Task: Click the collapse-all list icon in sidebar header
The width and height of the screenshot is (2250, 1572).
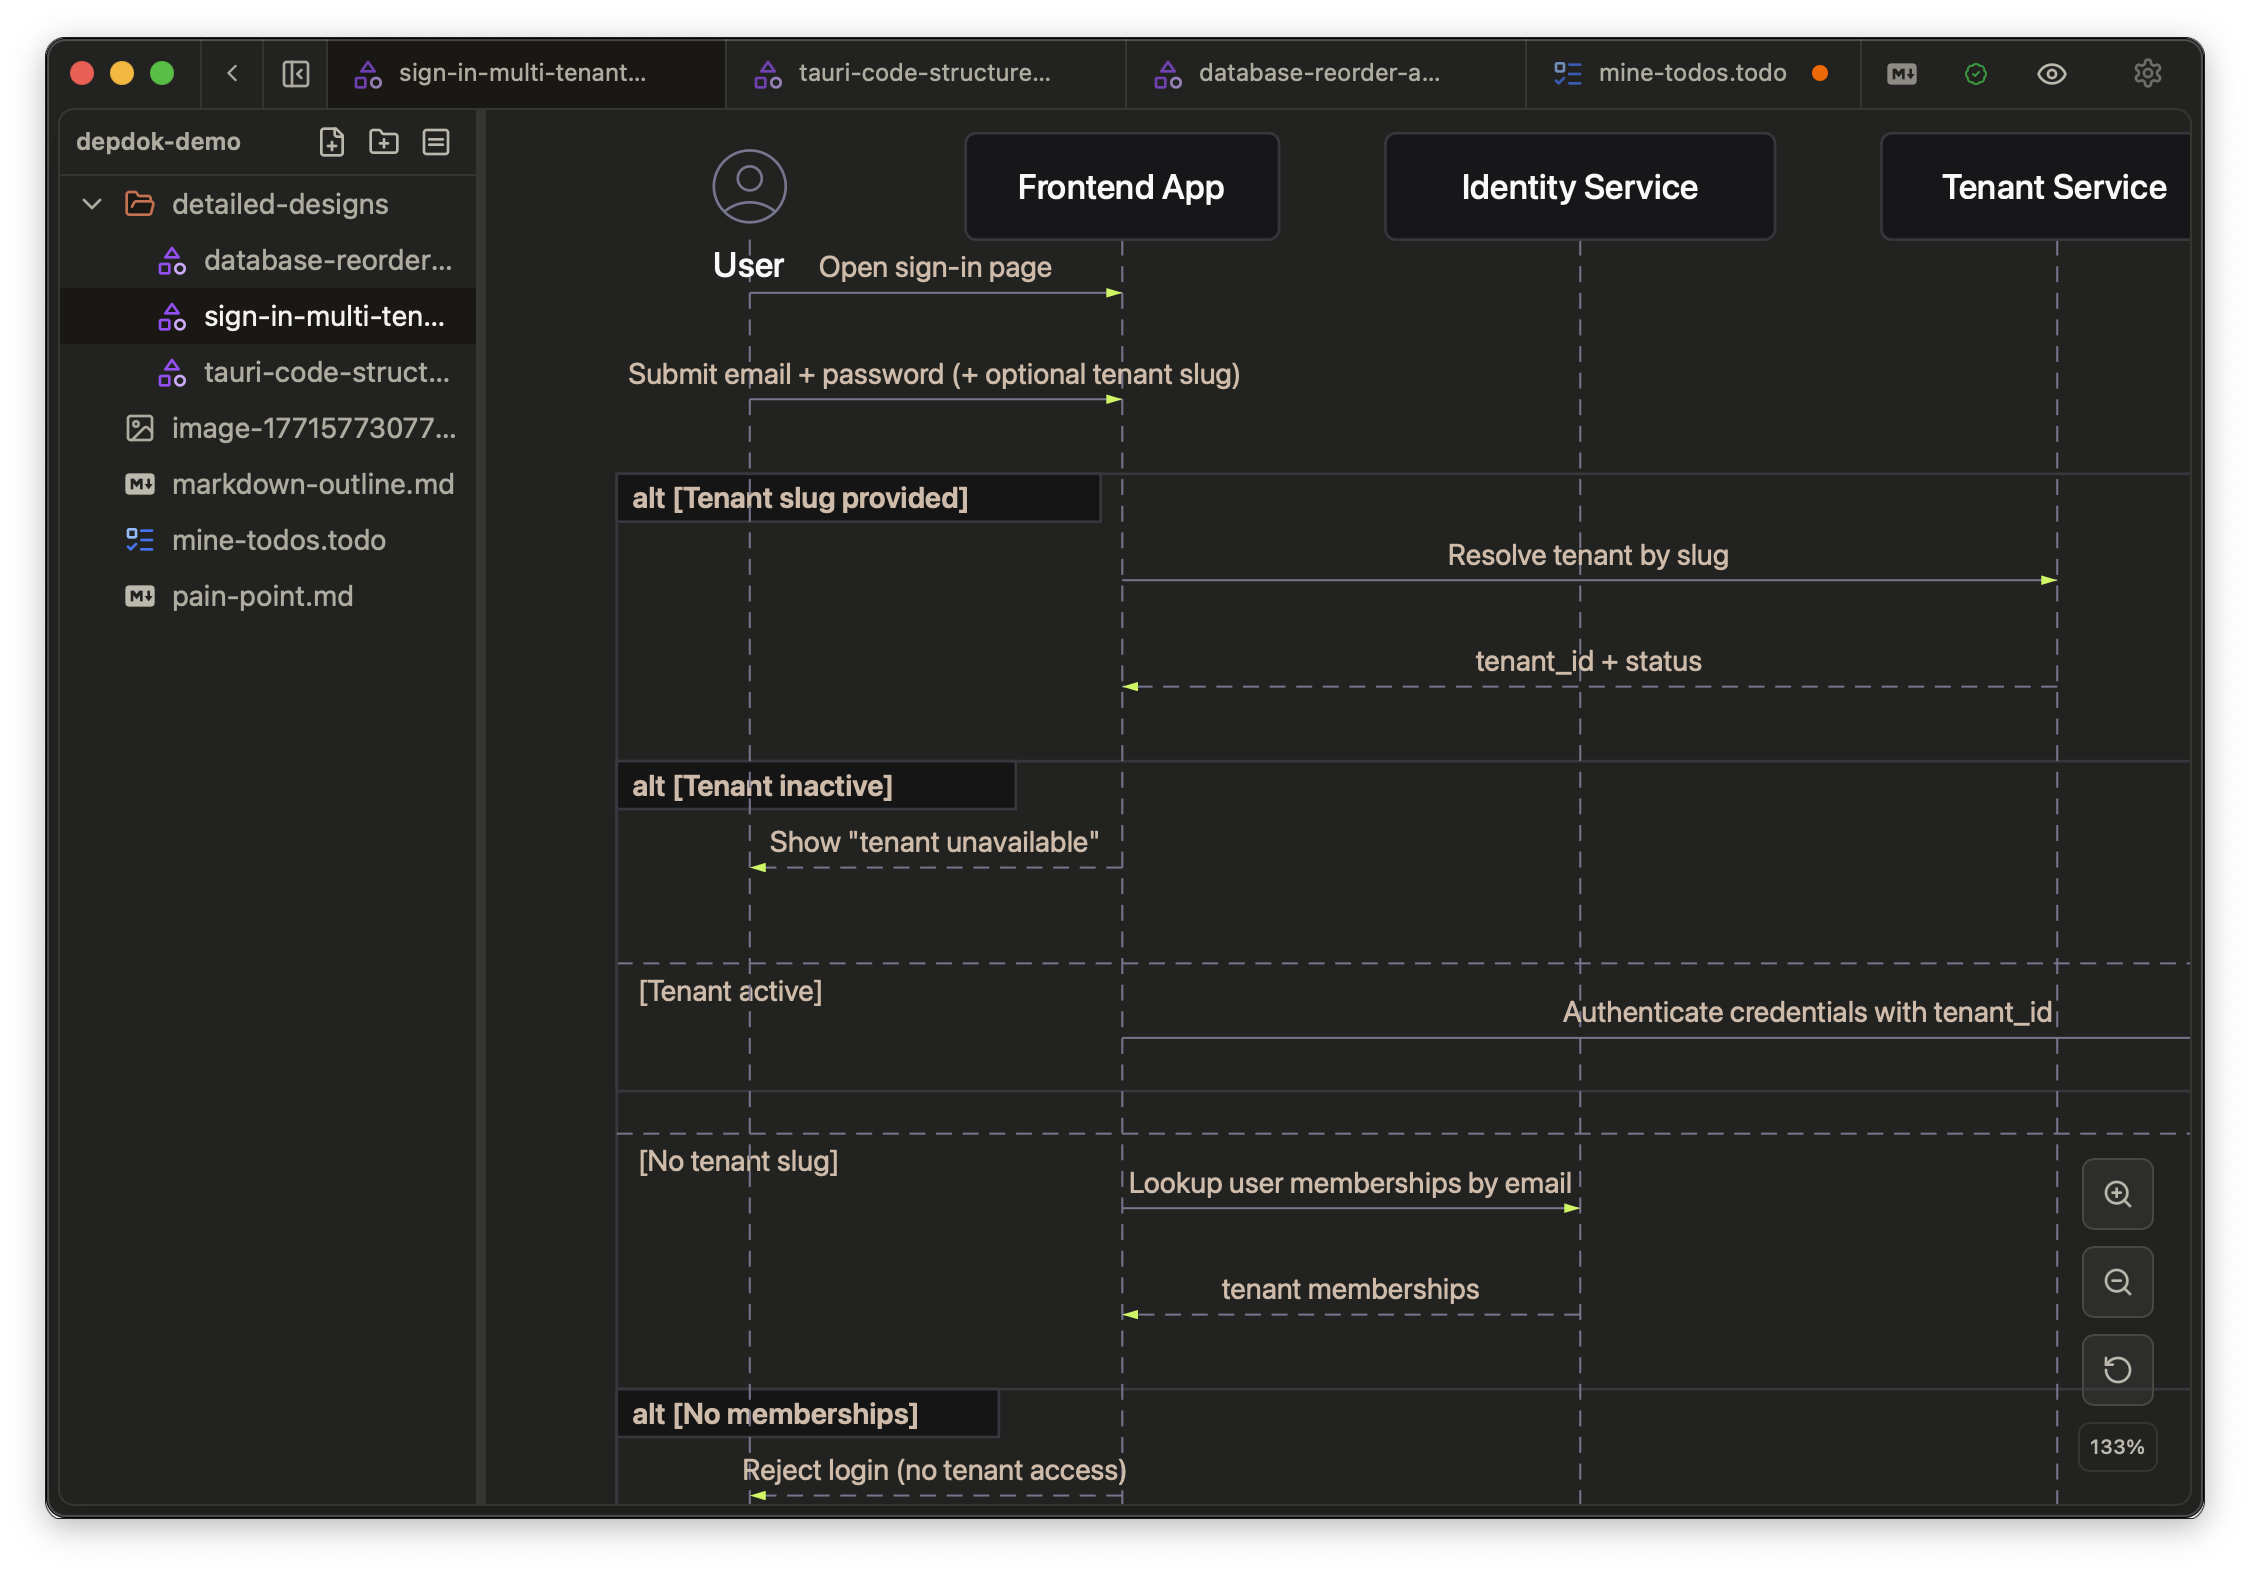Action: coord(436,142)
